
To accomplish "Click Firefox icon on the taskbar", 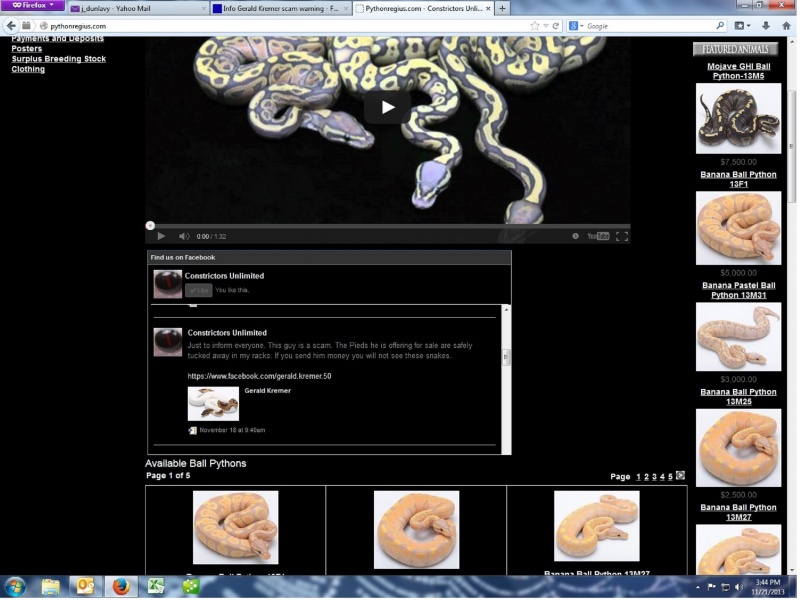I will 121,587.
